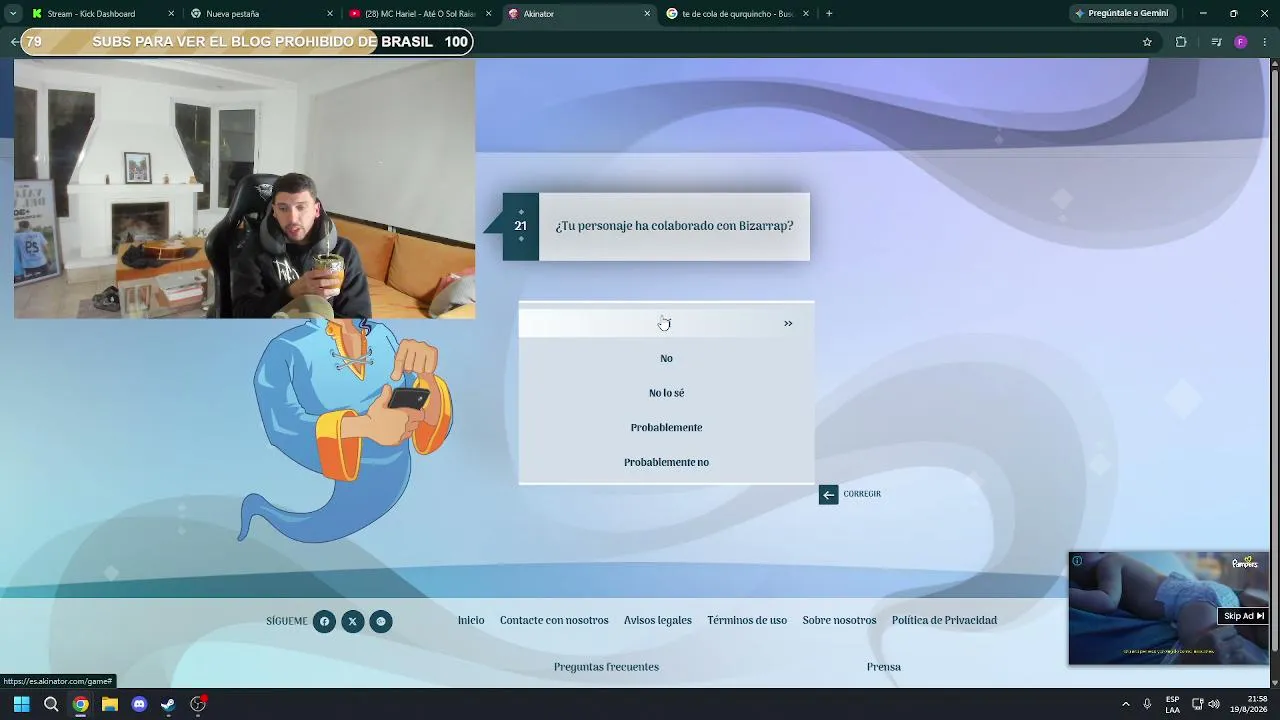
Task: Switch to the MC Hariel YouTube tab
Action: [420, 14]
